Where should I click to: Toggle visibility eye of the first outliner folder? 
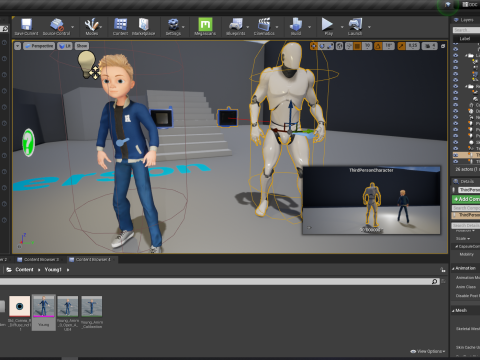click(456, 55)
